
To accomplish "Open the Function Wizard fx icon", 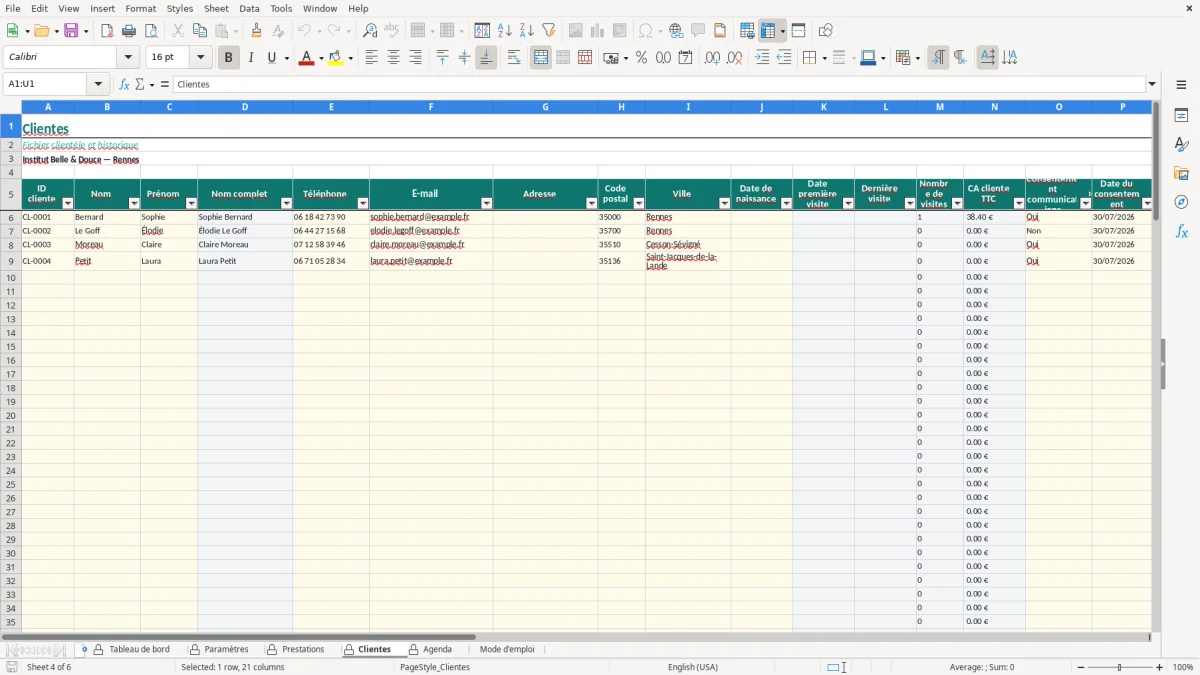I will coord(125,84).
